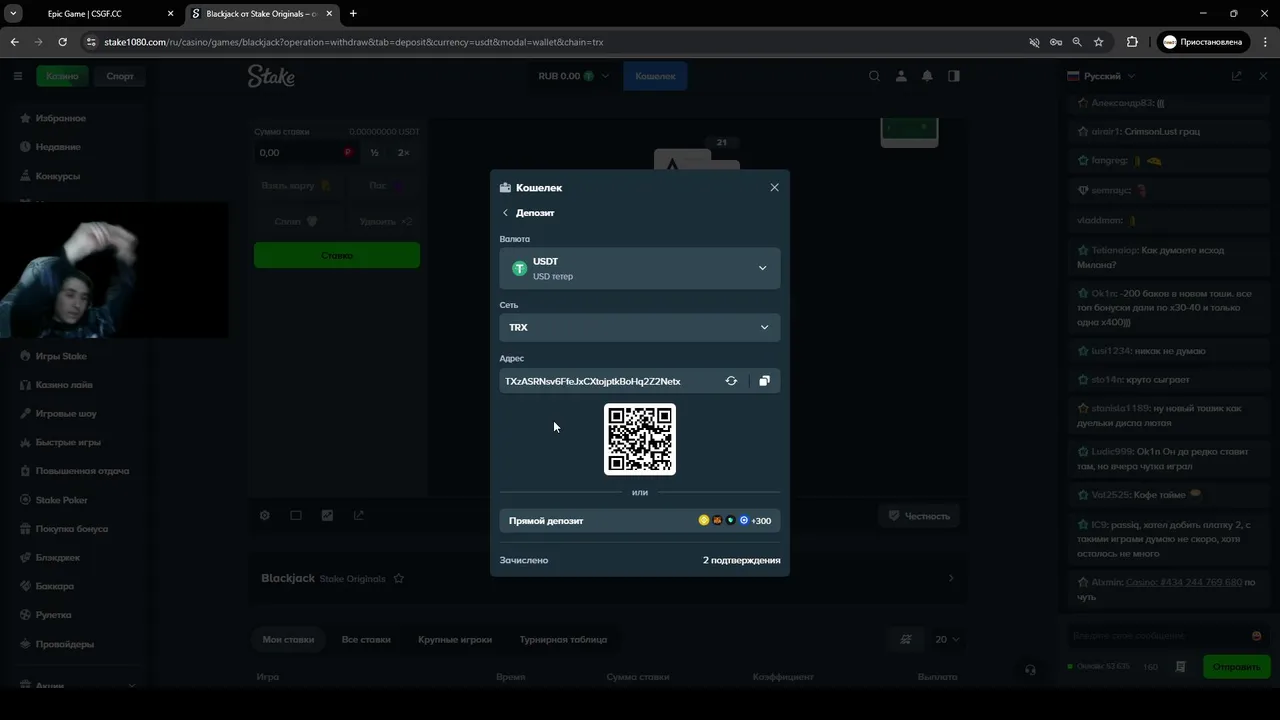Open the Русский chat language dropdown
The height and width of the screenshot is (720, 1280).
(1102, 76)
